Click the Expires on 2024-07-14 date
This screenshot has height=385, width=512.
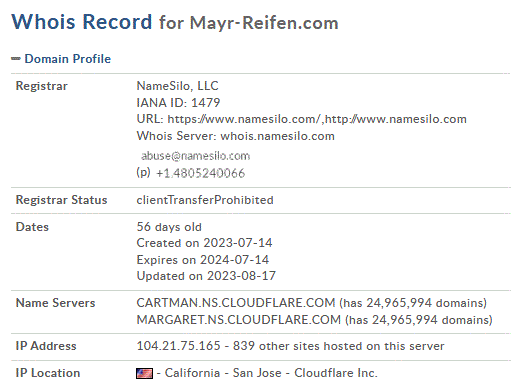tap(203, 260)
